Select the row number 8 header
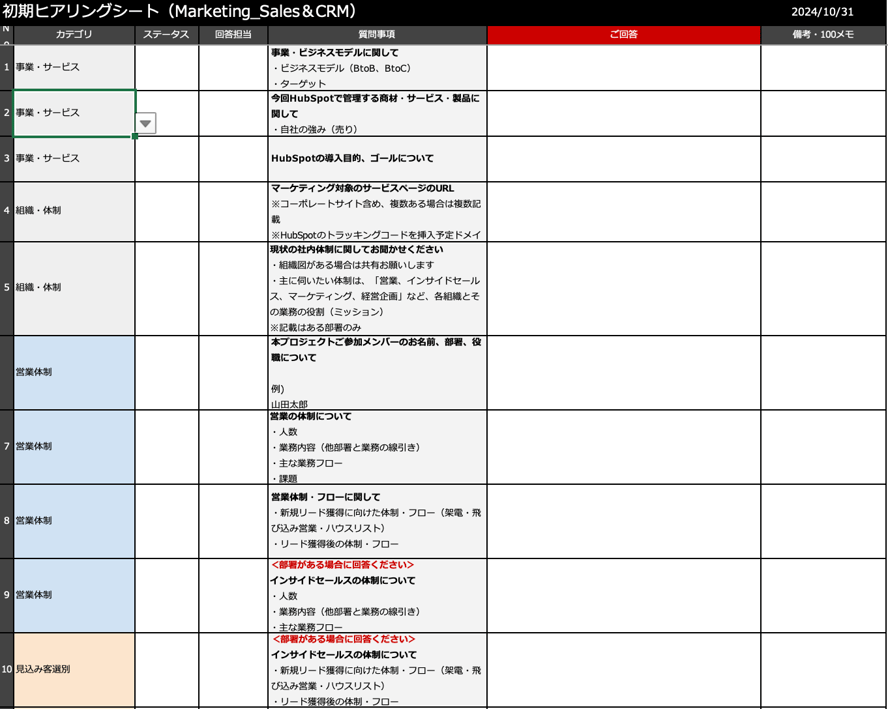 point(6,521)
